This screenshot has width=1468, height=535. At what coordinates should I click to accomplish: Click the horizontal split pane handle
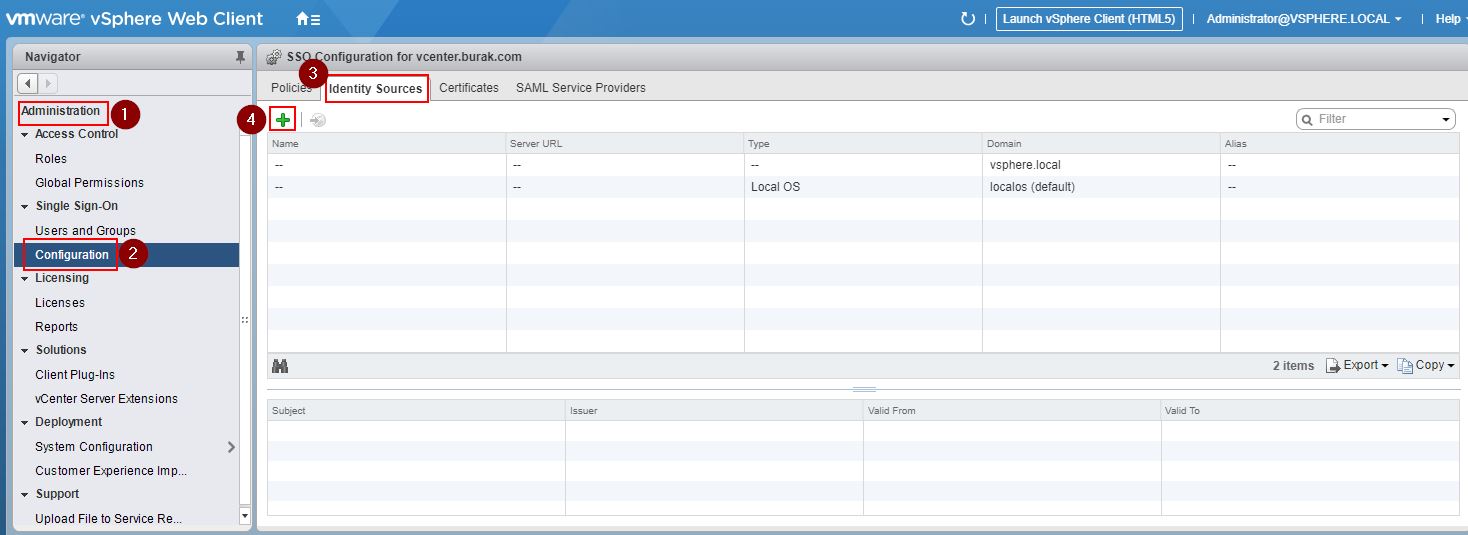[864, 389]
